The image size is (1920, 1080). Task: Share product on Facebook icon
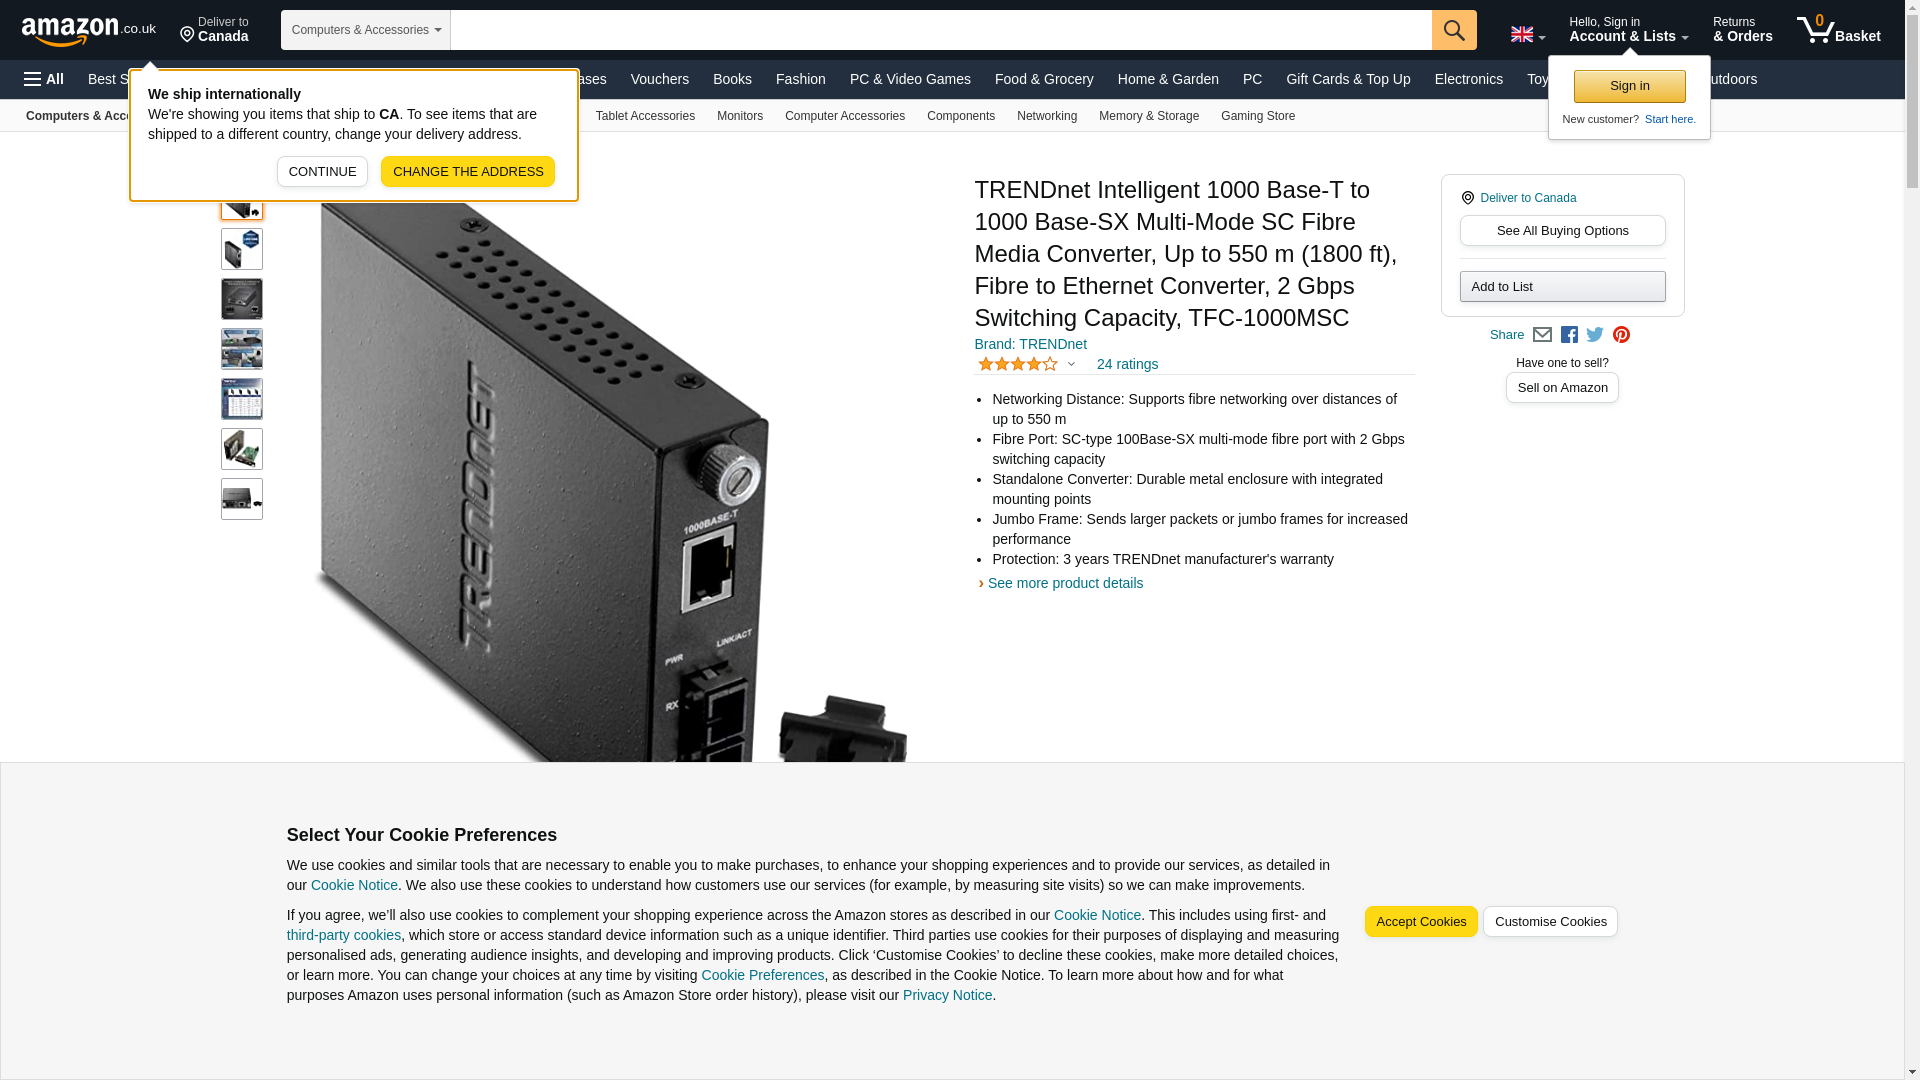click(1569, 335)
